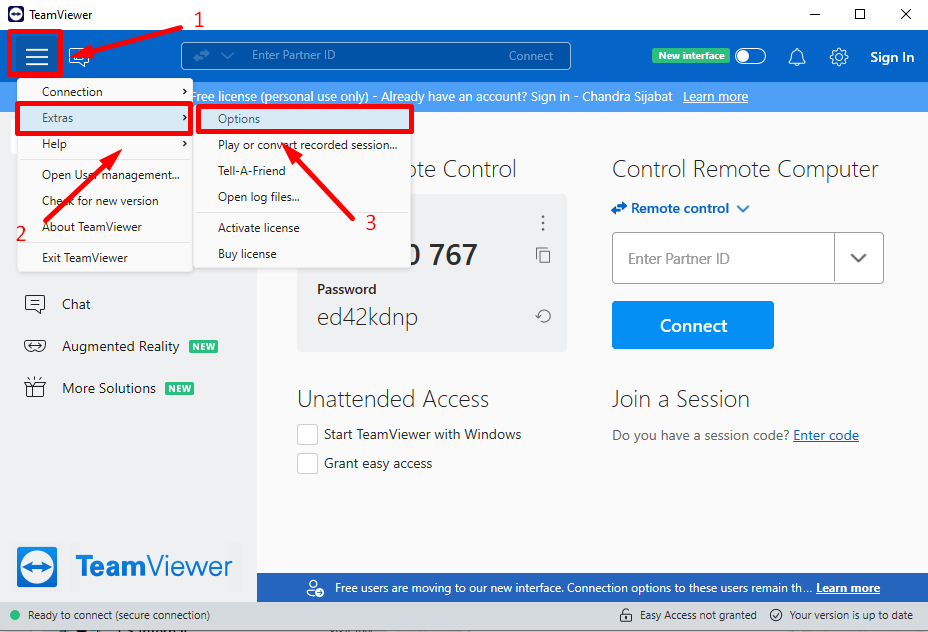Open the hamburger main menu

click(x=36, y=56)
